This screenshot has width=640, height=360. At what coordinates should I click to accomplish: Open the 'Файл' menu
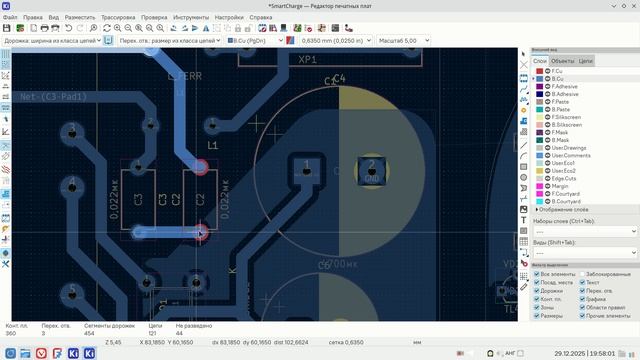[x=10, y=17]
